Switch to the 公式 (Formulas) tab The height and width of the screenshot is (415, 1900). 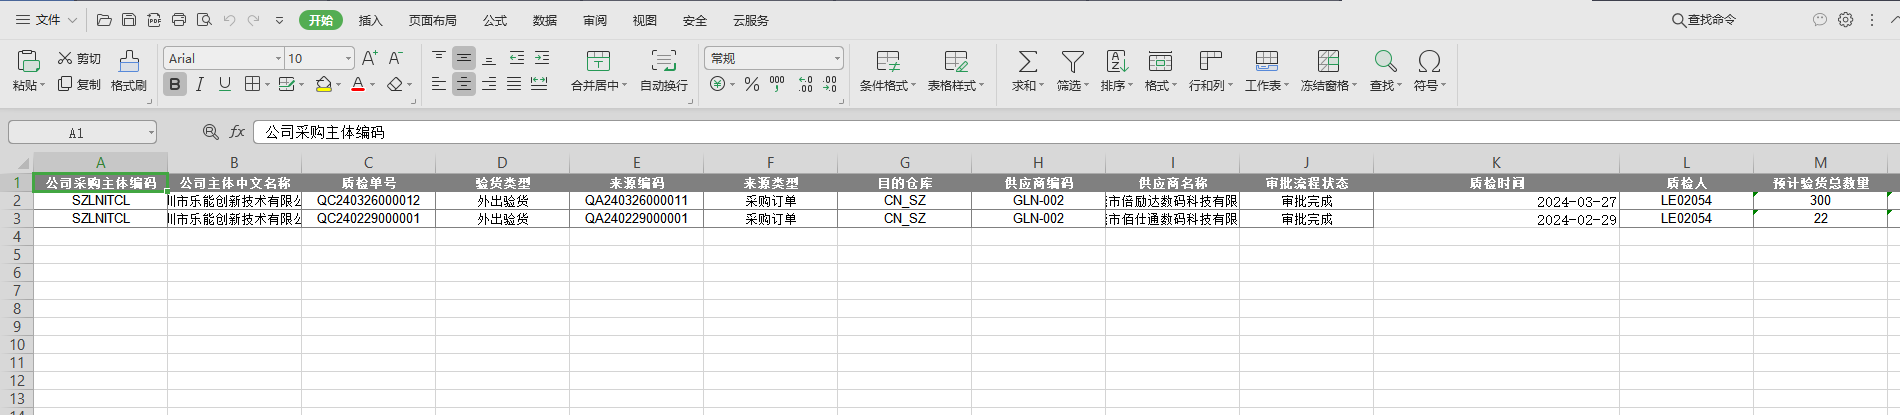(x=495, y=20)
